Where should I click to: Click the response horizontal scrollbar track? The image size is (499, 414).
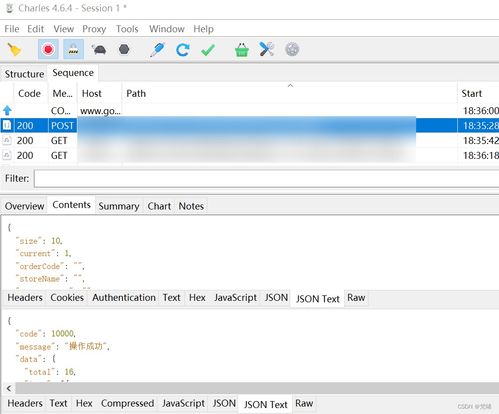point(257,388)
